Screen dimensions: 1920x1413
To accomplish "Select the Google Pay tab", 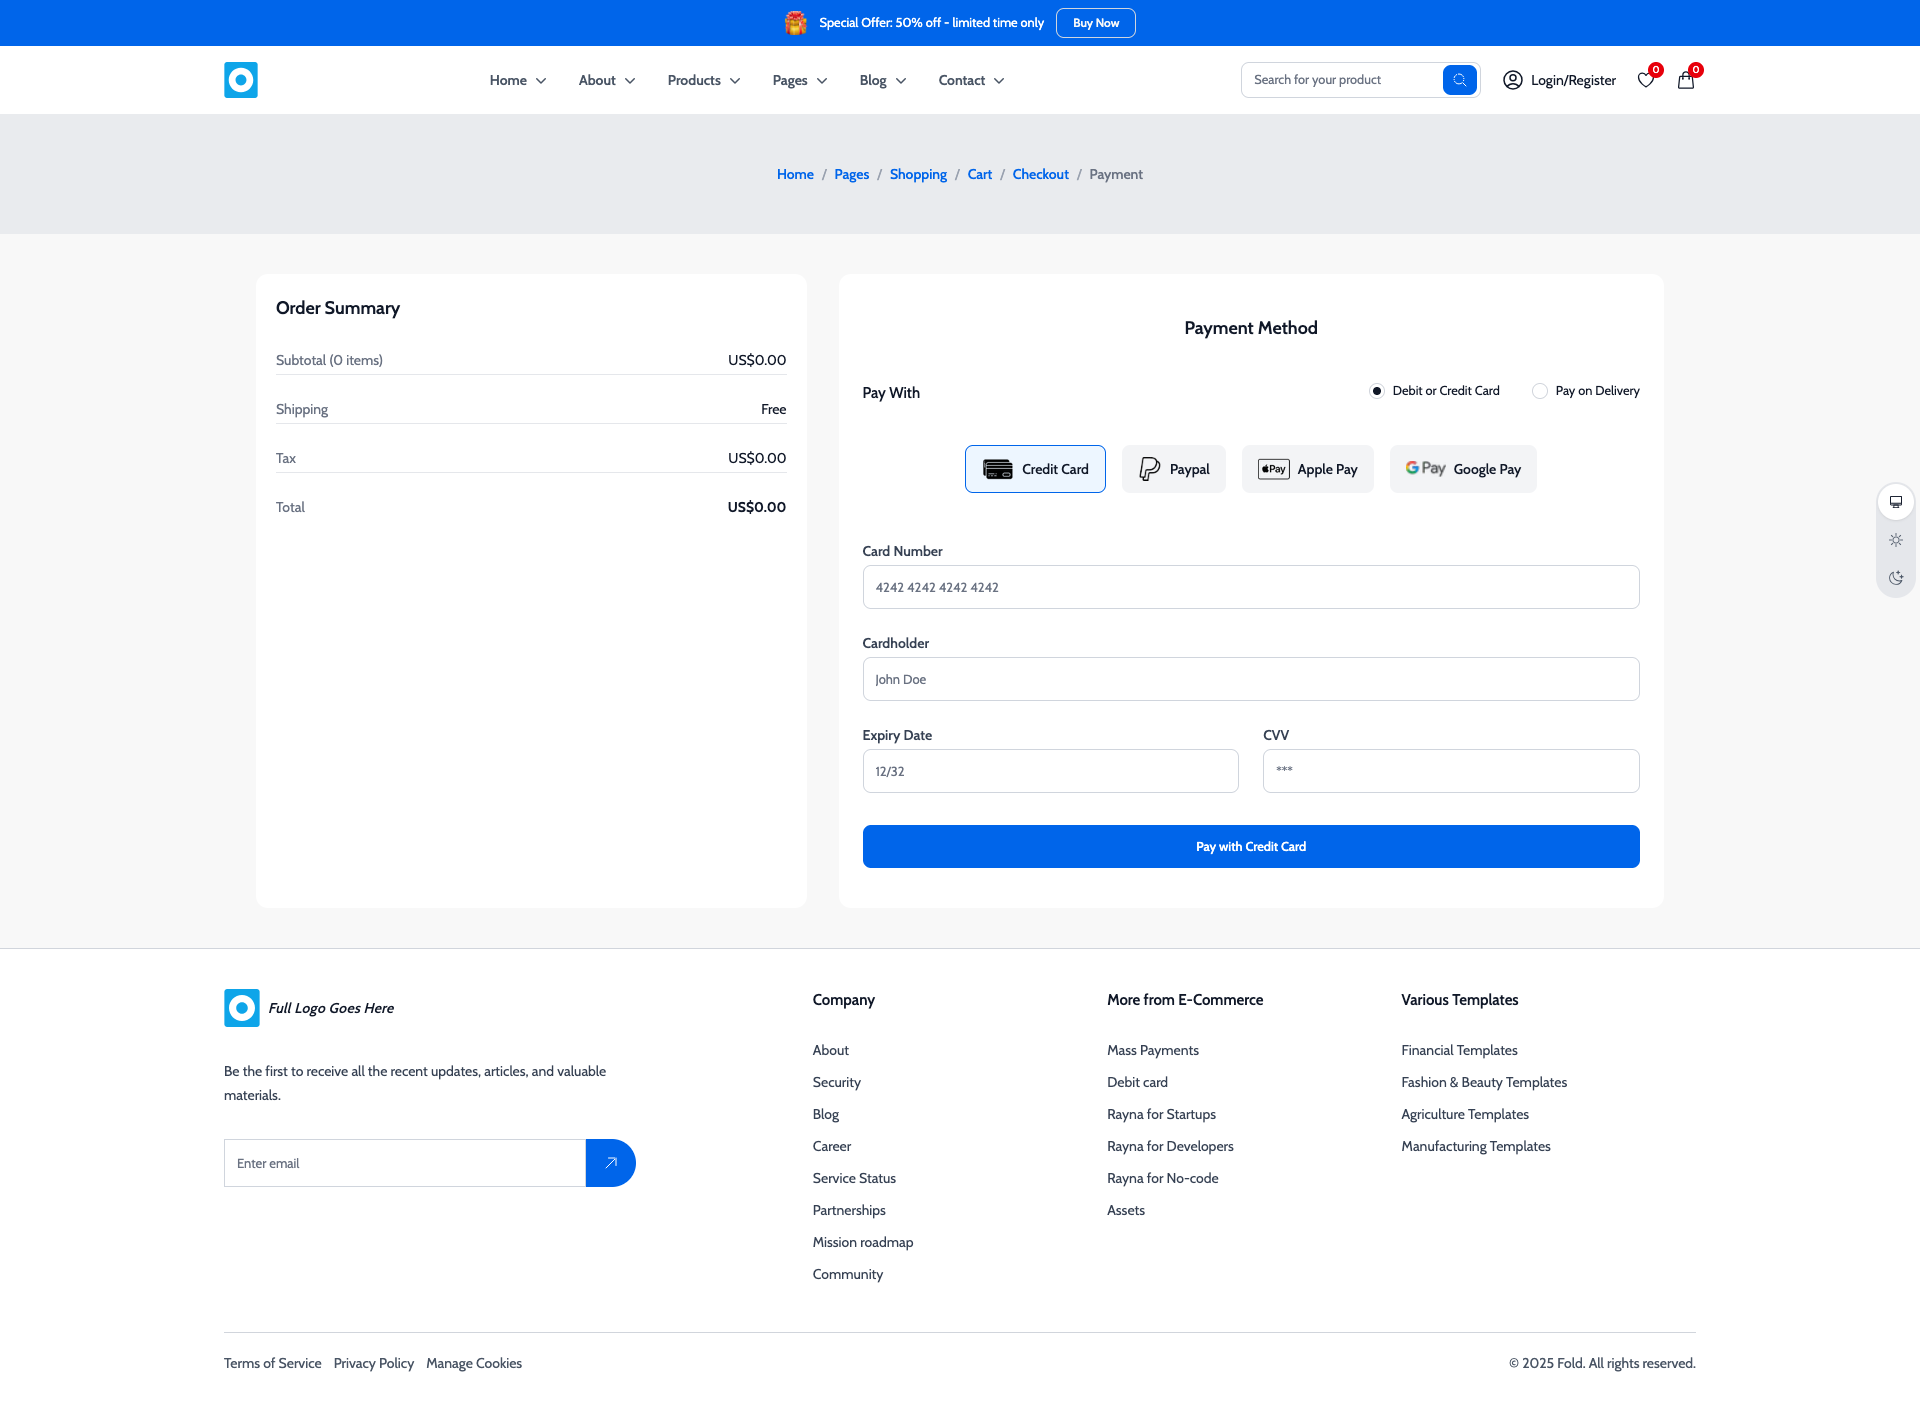I will click(1462, 469).
